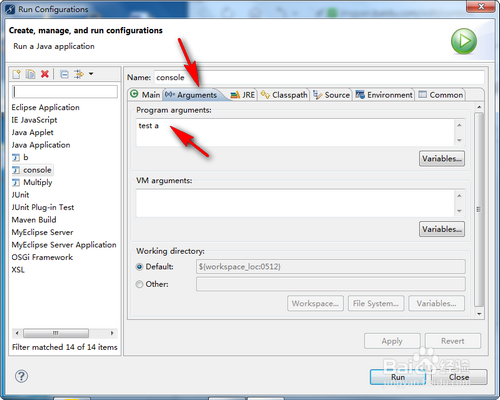This screenshot has height=400, width=500.
Task: Click the Revert button
Action: (453, 341)
